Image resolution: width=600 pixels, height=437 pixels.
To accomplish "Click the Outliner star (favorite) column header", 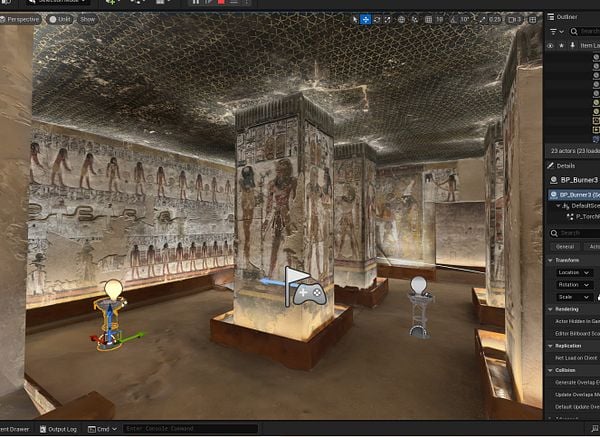I will 561,46.
